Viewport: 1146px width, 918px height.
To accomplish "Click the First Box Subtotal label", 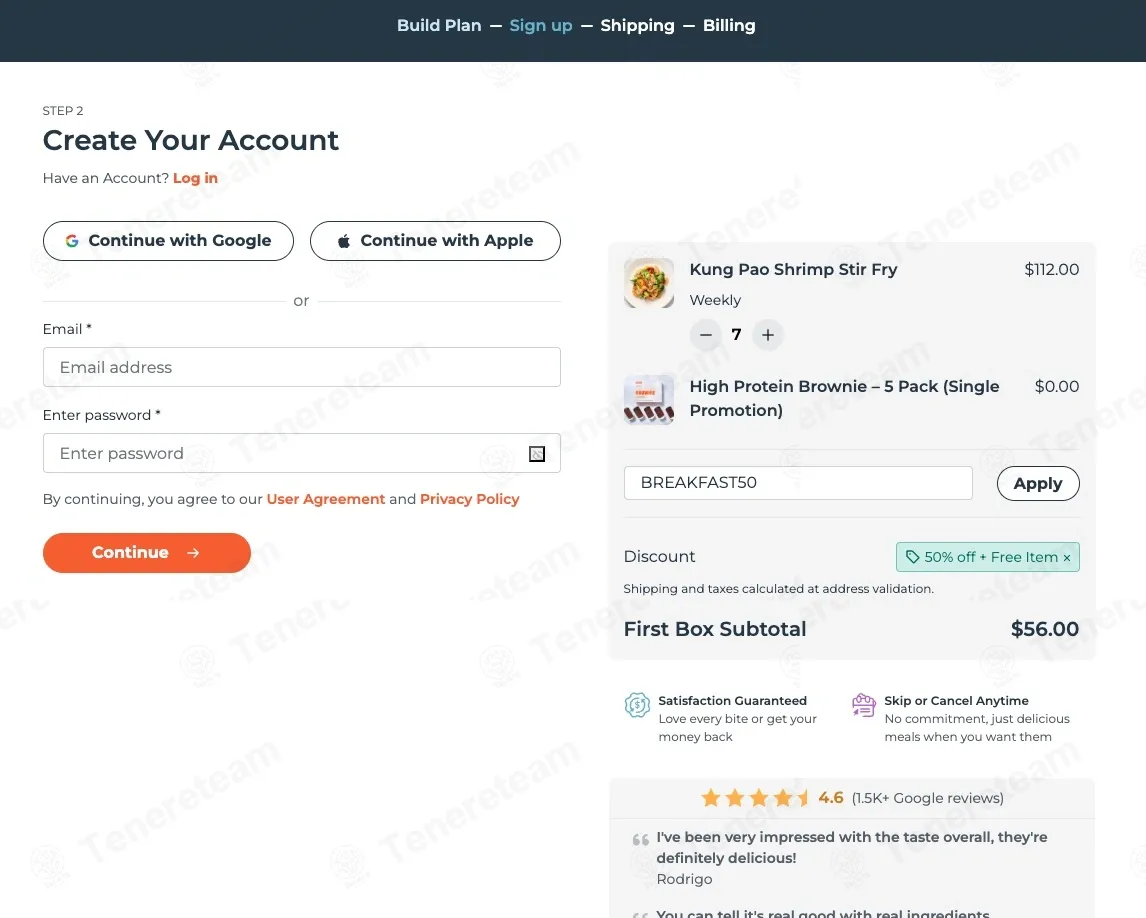I will pyautogui.click(x=715, y=629).
